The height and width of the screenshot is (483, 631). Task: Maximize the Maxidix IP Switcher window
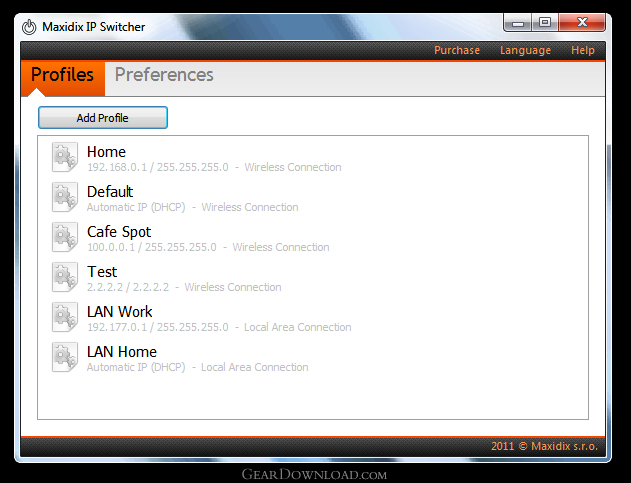tap(545, 23)
